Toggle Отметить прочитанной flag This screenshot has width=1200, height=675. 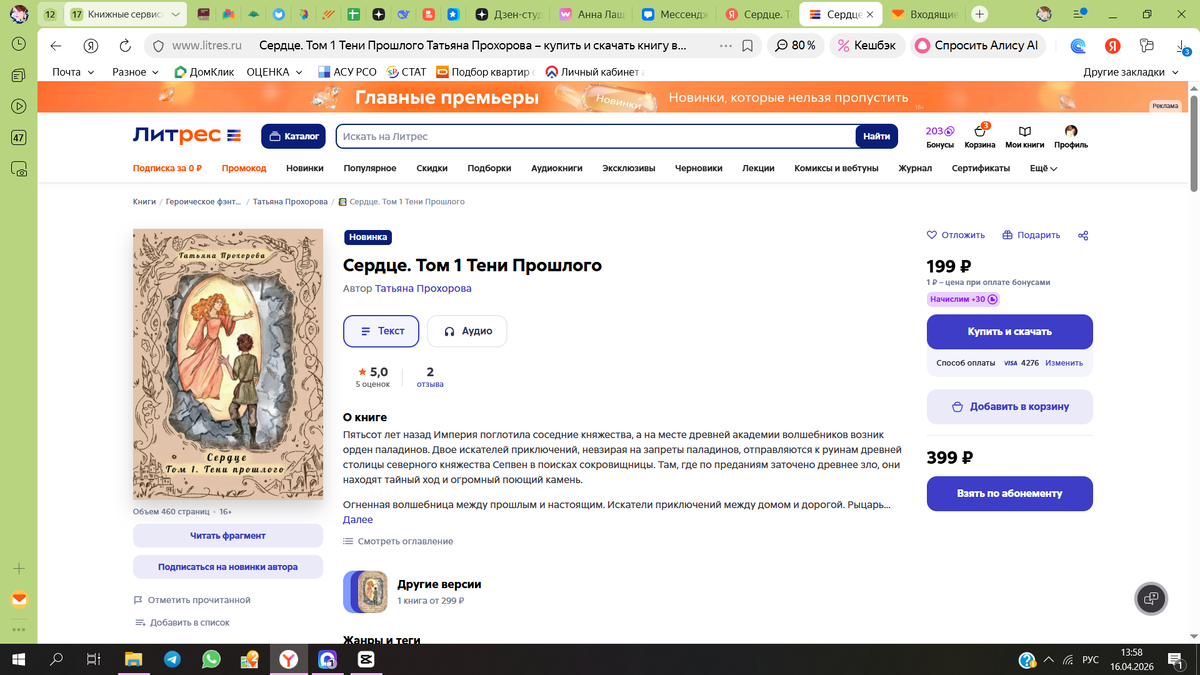192,600
